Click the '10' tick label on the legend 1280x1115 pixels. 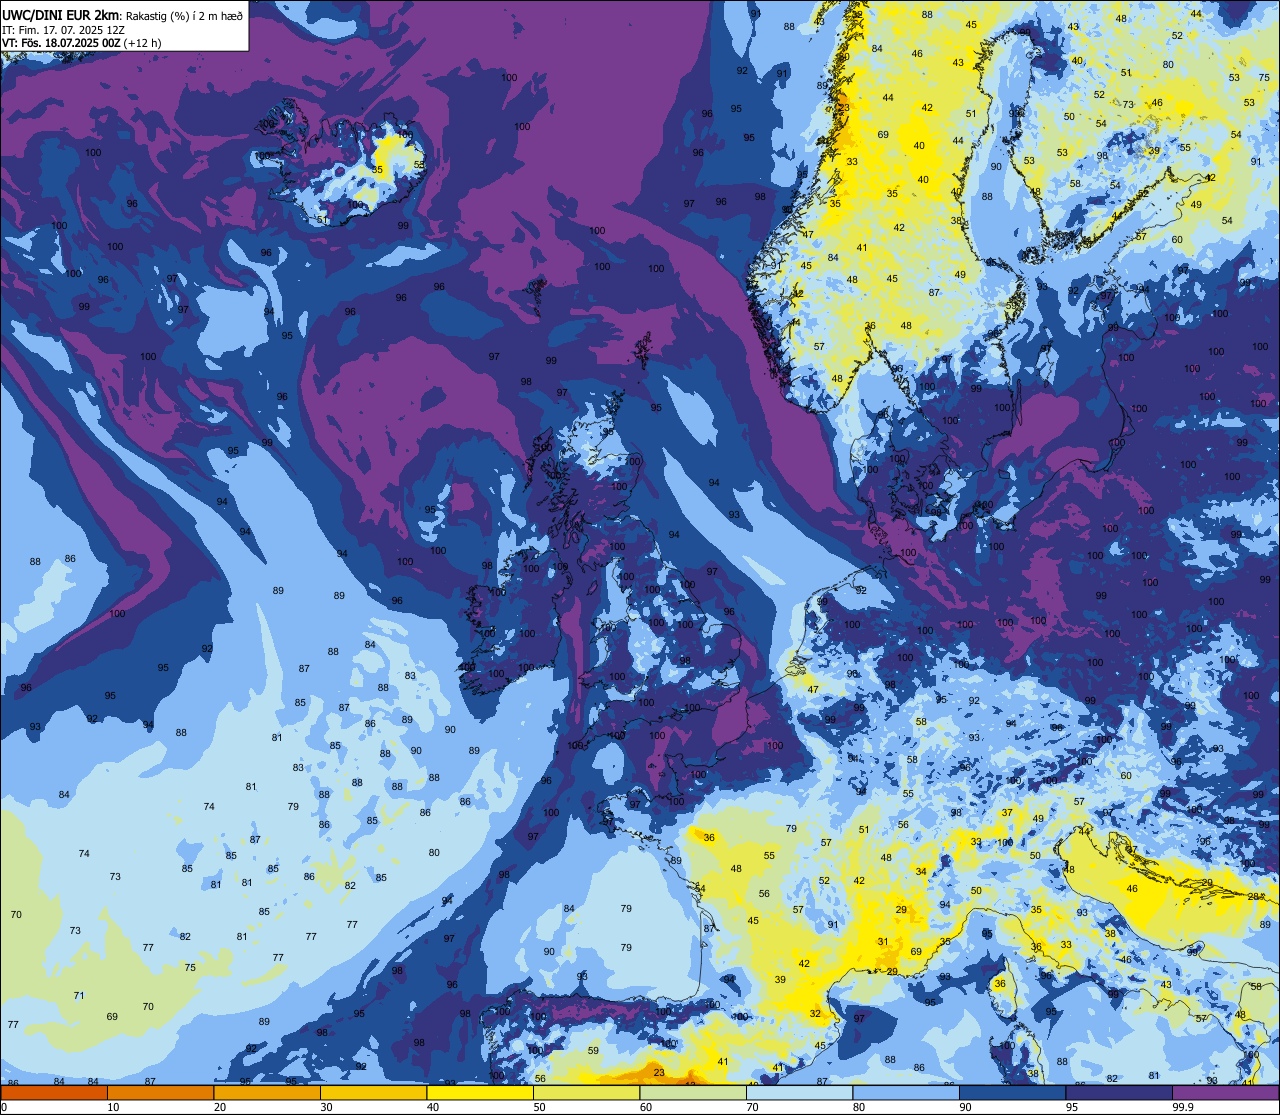pos(113,1107)
